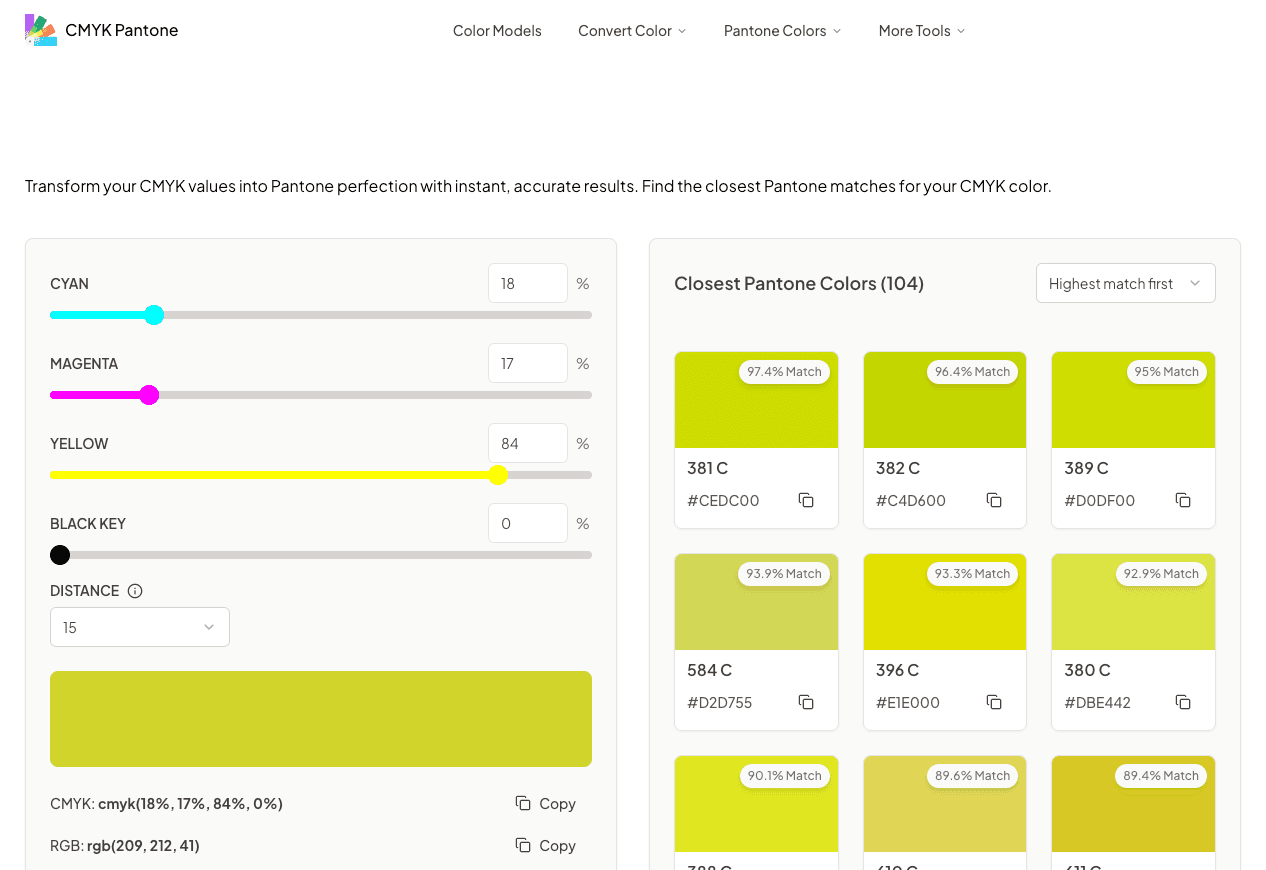This screenshot has width=1266, height=870.
Task: Click the 92.9% Match badge
Action: point(1161,574)
